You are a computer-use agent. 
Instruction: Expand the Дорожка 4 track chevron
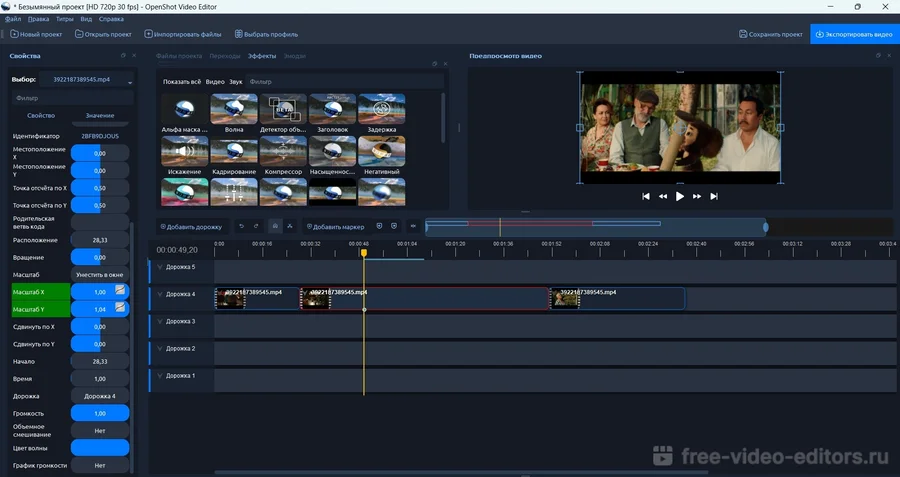coord(159,294)
